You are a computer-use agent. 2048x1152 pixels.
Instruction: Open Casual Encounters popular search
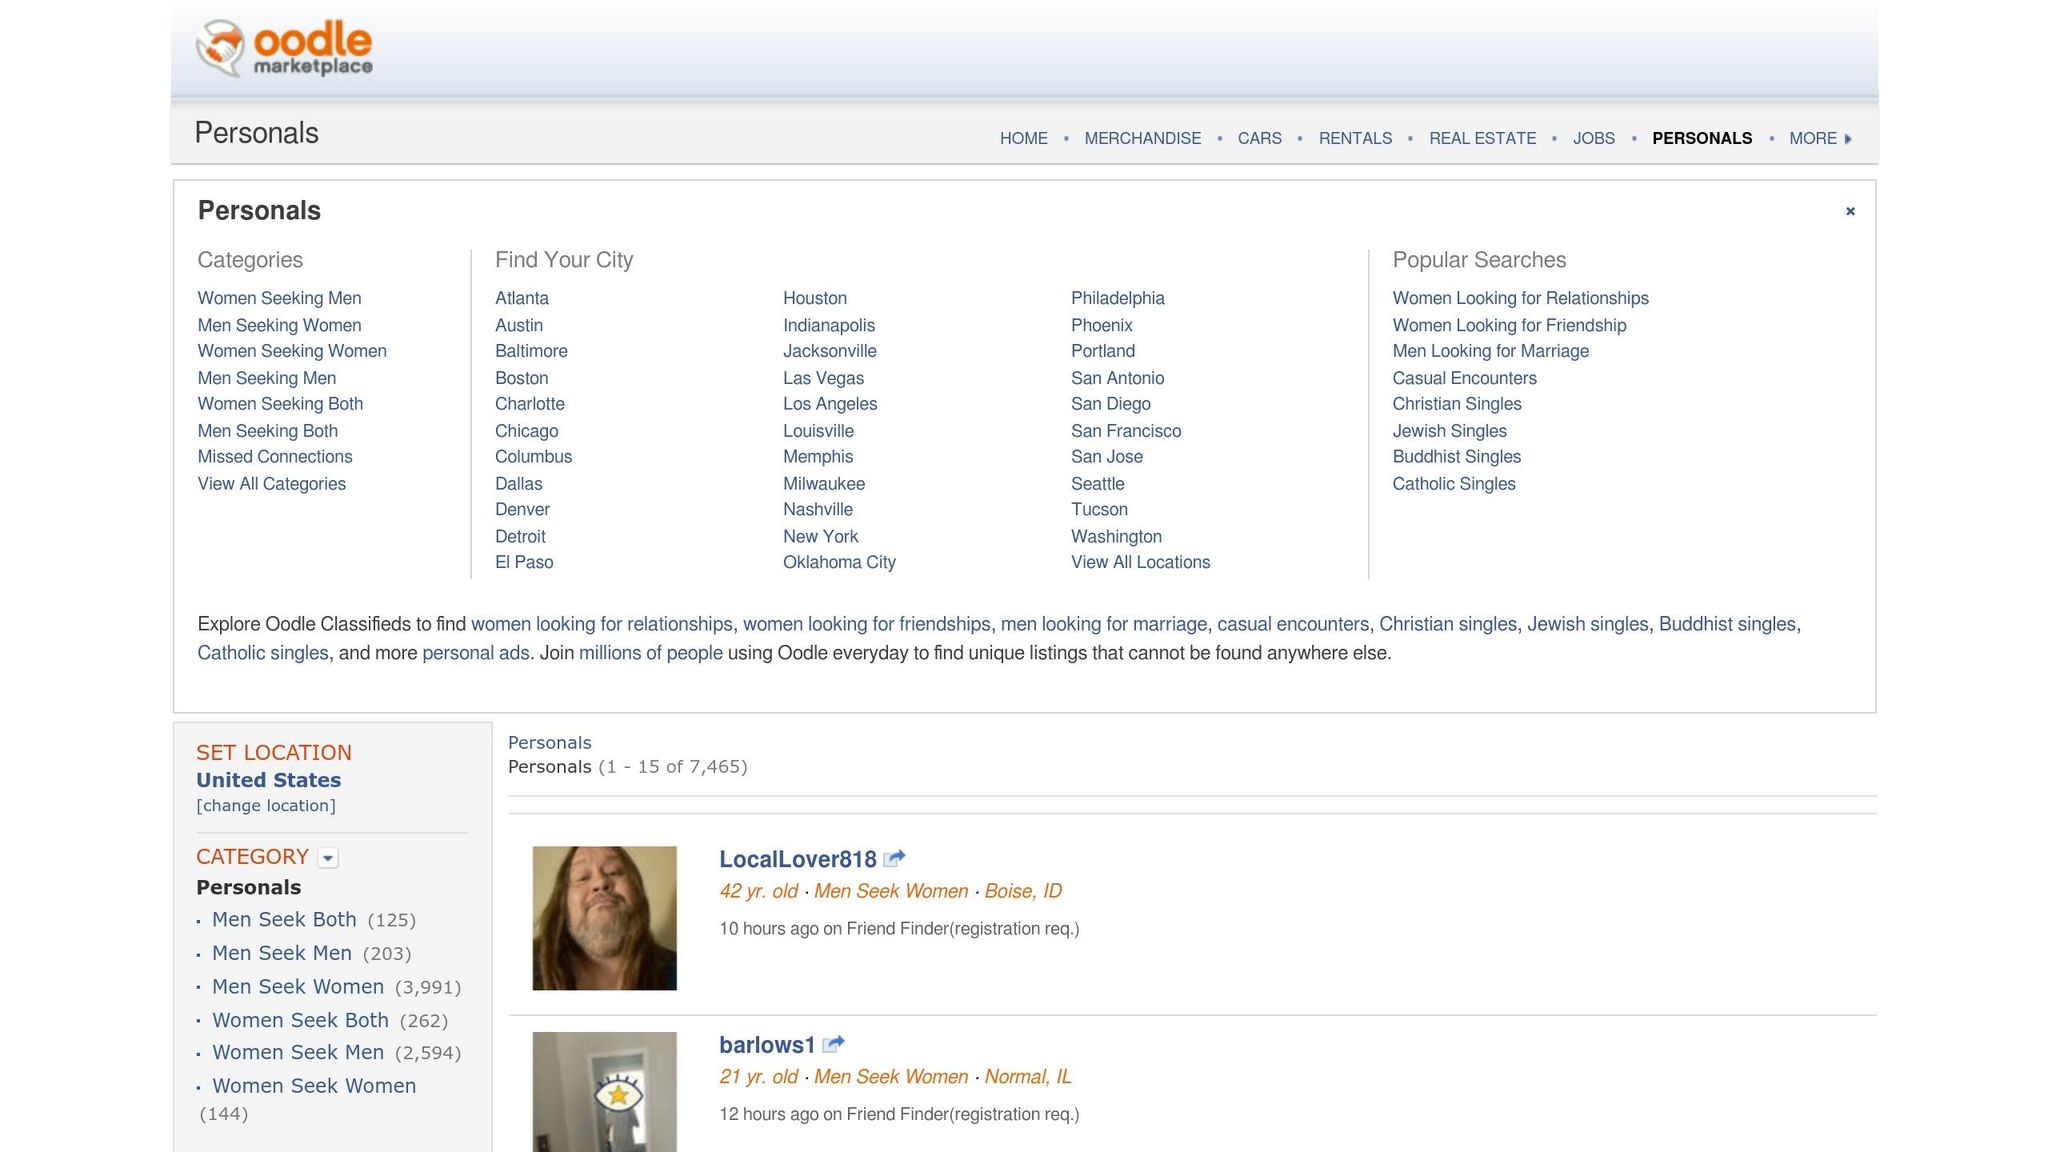point(1464,378)
